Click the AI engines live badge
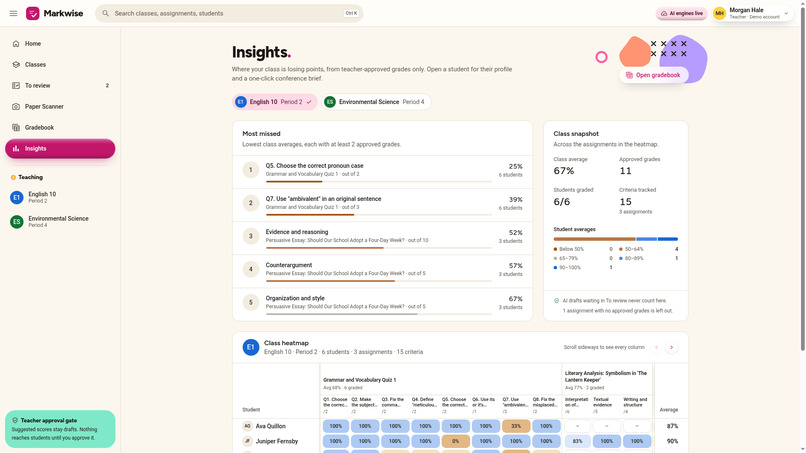 [x=682, y=13]
